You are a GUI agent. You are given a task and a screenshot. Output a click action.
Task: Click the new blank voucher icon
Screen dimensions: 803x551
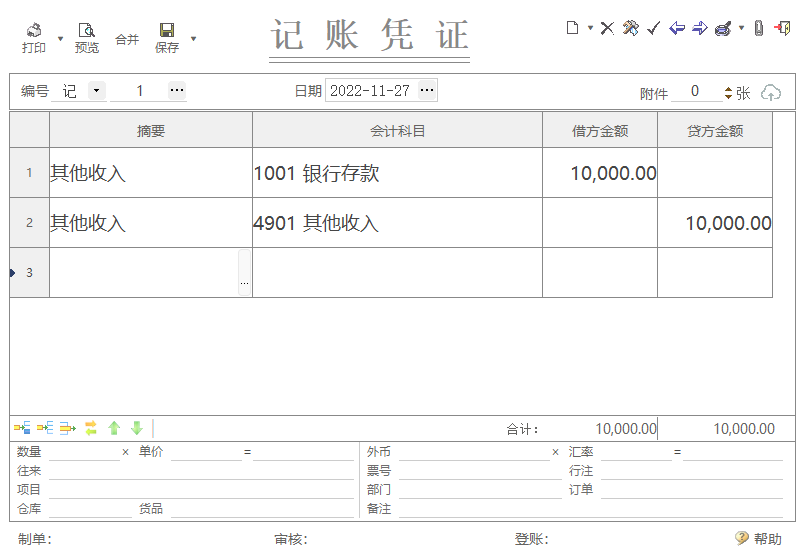(573, 28)
